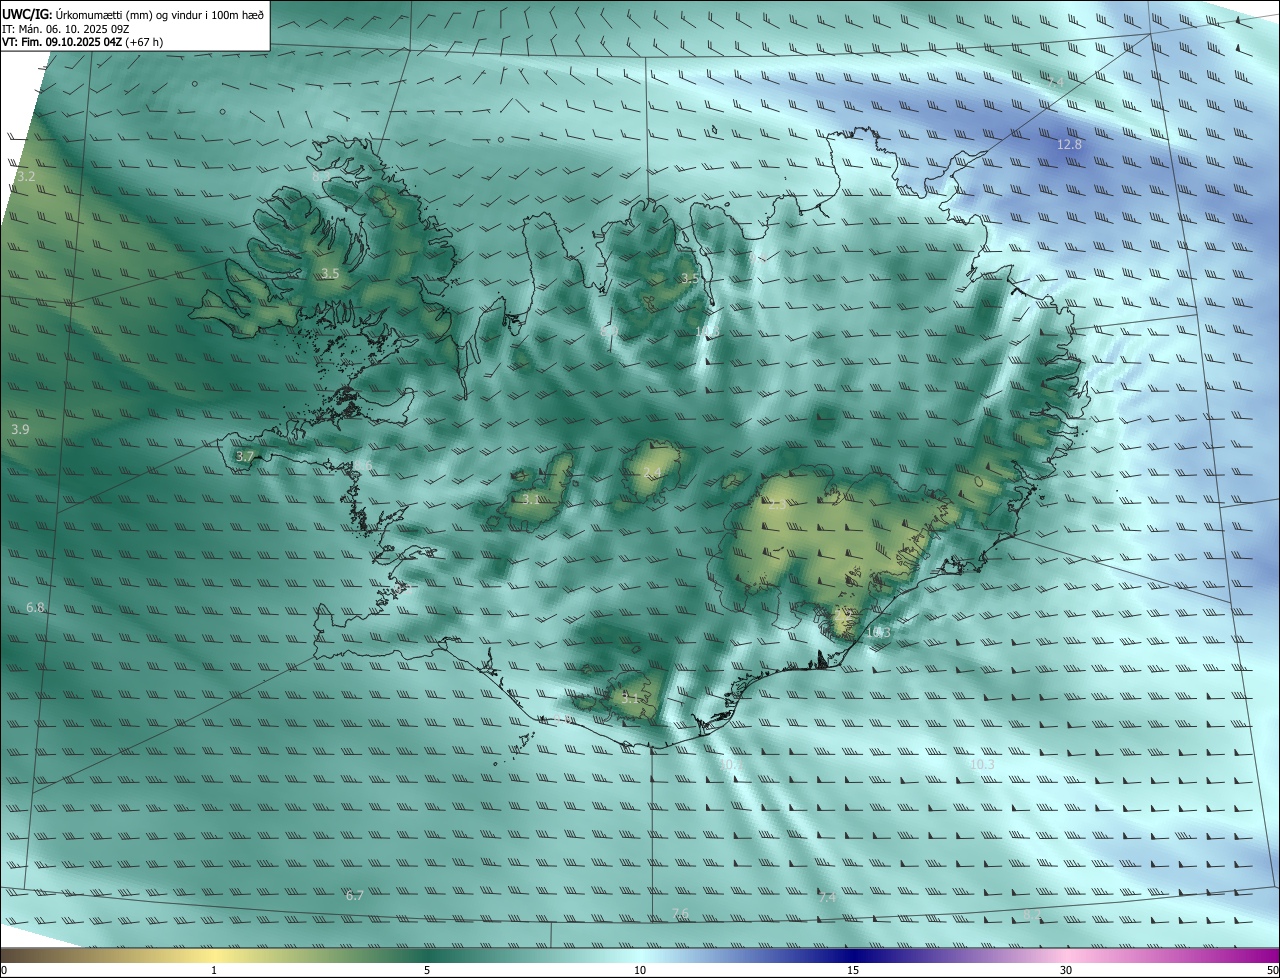Select the initial time line 'IT: Mán. 06. 10. 2025 09Z'
The image size is (1280, 978).
(x=66, y=28)
